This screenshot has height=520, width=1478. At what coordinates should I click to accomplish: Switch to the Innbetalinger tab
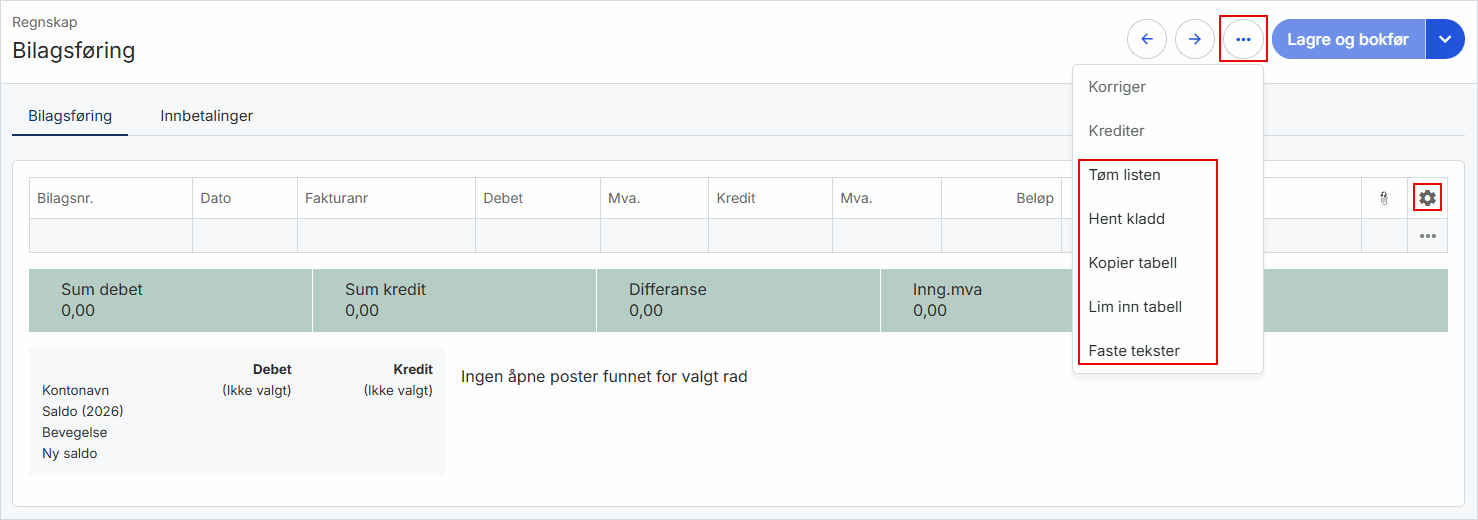(207, 116)
